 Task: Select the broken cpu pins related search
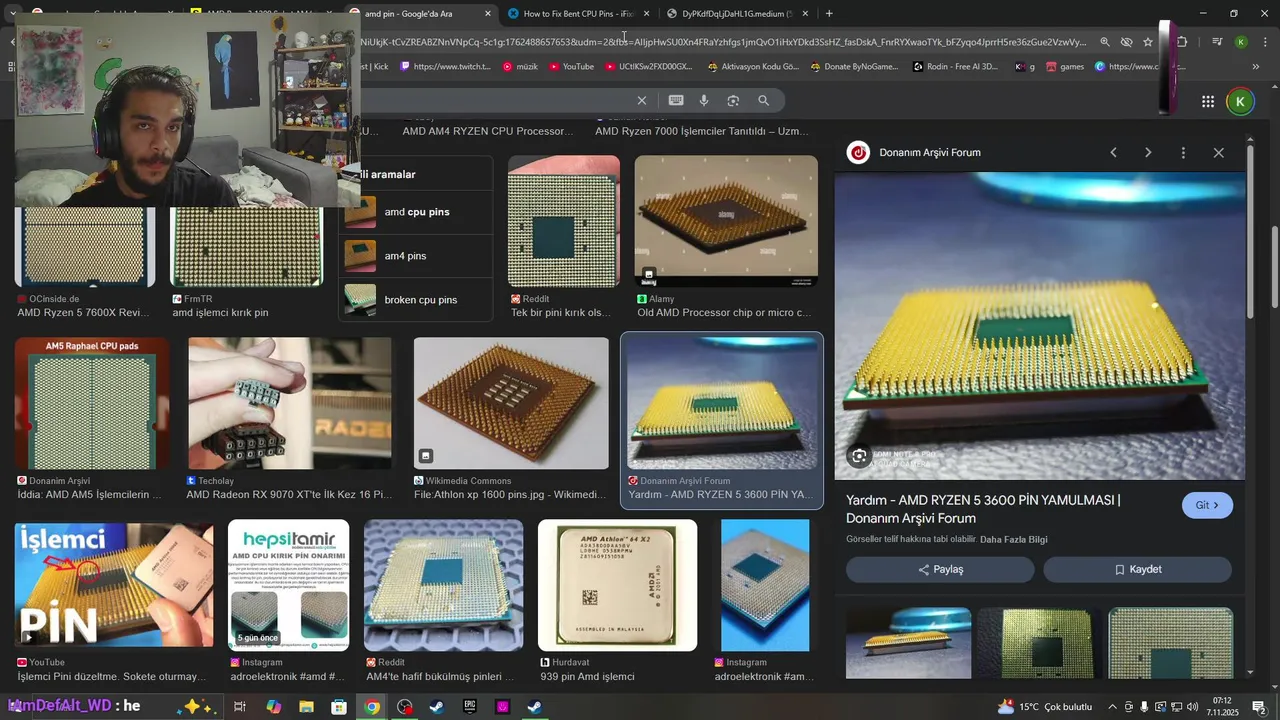pos(416,300)
